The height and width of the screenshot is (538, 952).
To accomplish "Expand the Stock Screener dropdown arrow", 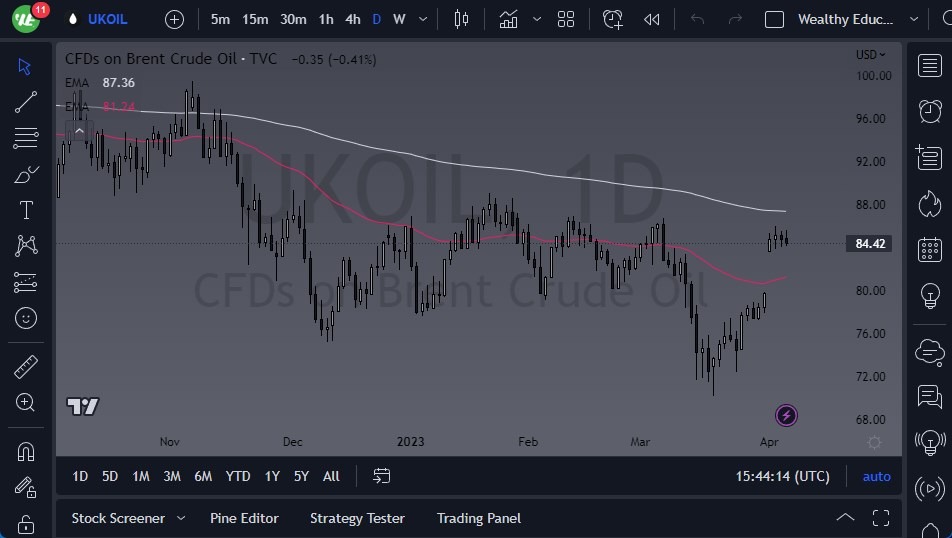I will 181,518.
